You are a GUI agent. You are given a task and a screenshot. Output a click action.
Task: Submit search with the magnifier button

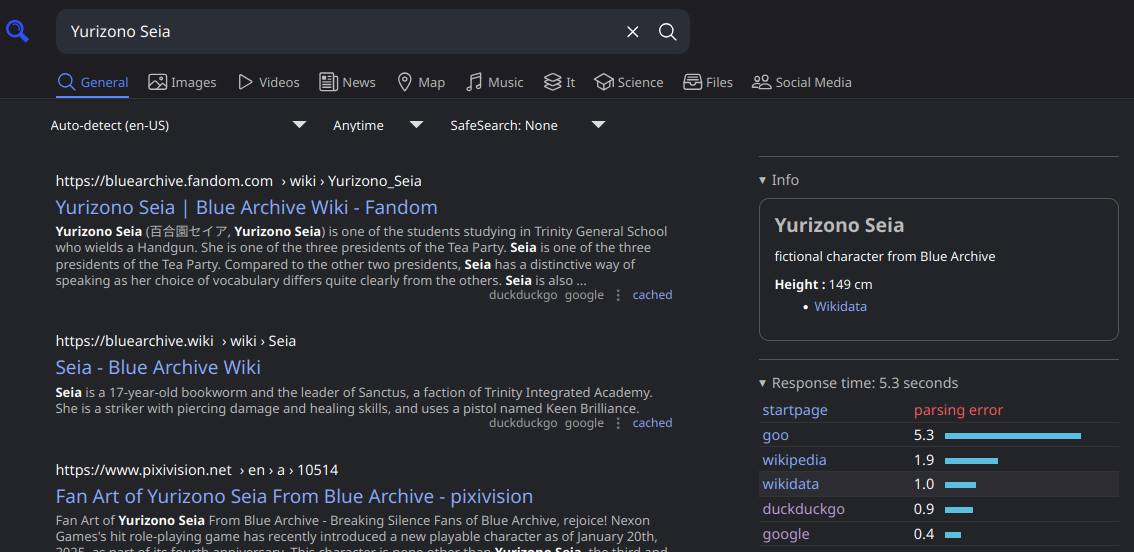click(x=668, y=32)
